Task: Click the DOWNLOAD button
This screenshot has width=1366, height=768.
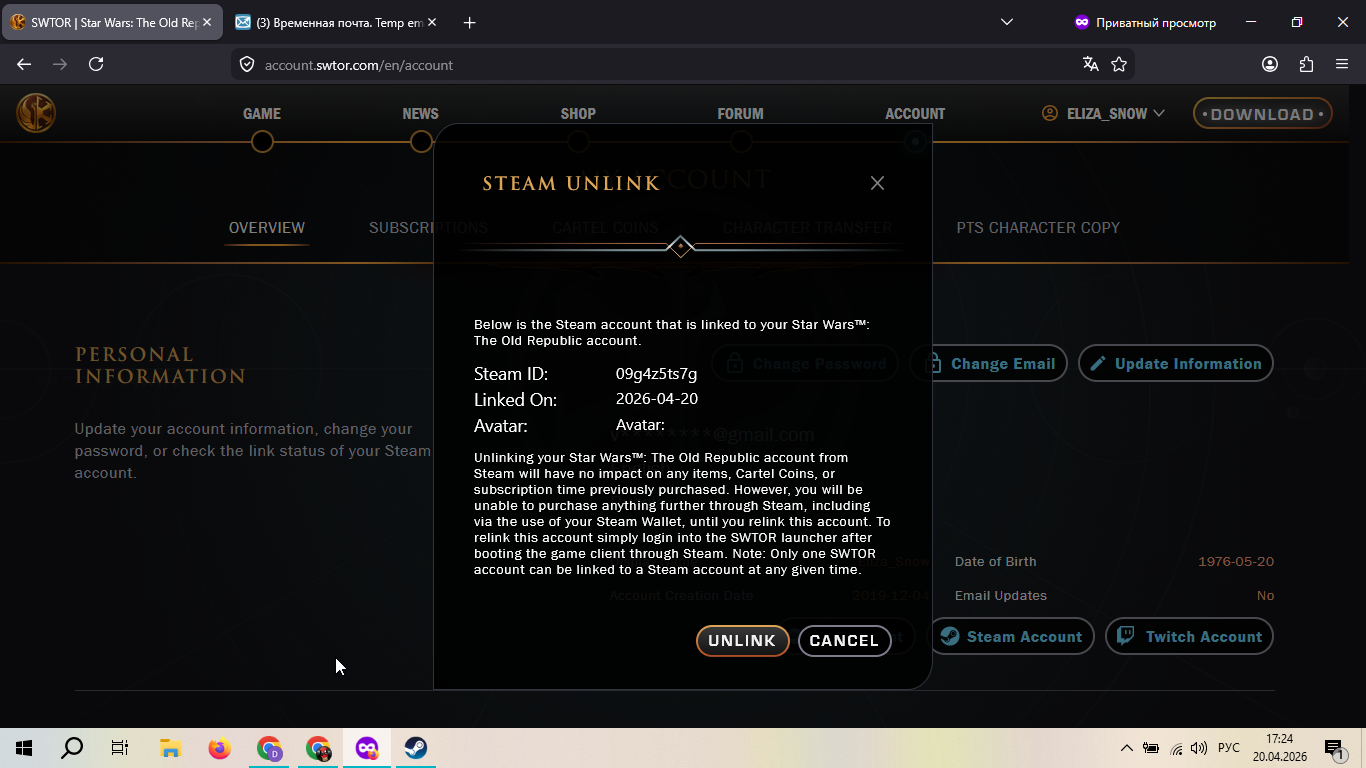Action: (x=1262, y=114)
